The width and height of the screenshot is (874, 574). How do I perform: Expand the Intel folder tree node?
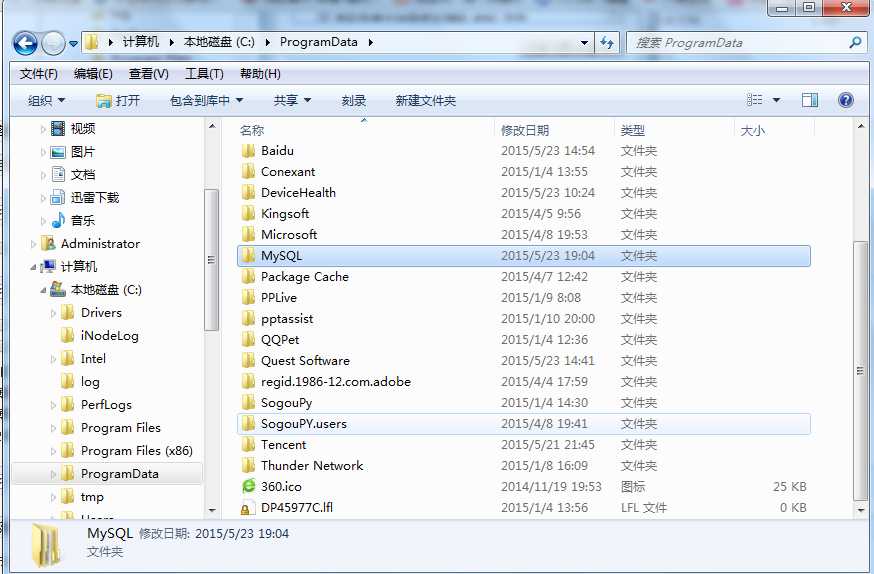coord(54,359)
